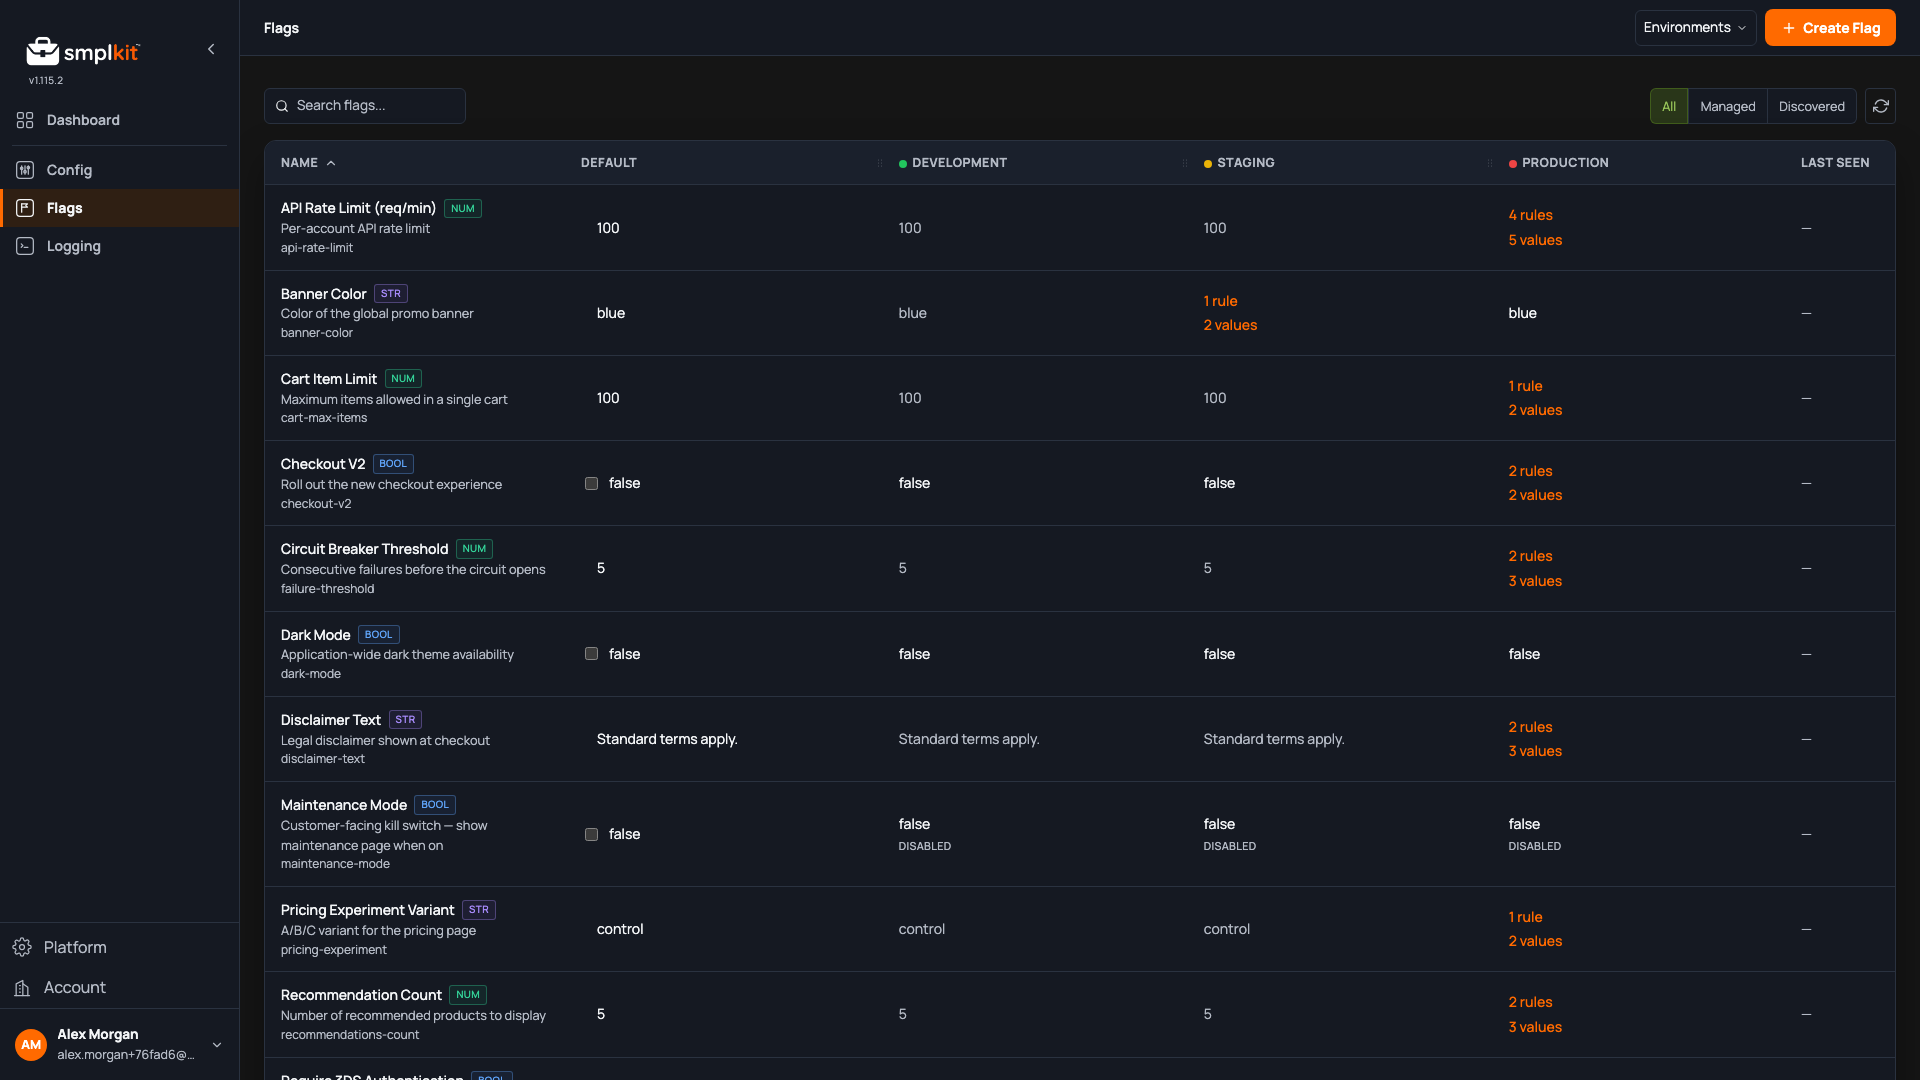1920x1080 pixels.
Task: Click the Platform gear icon
Action: tap(22, 947)
